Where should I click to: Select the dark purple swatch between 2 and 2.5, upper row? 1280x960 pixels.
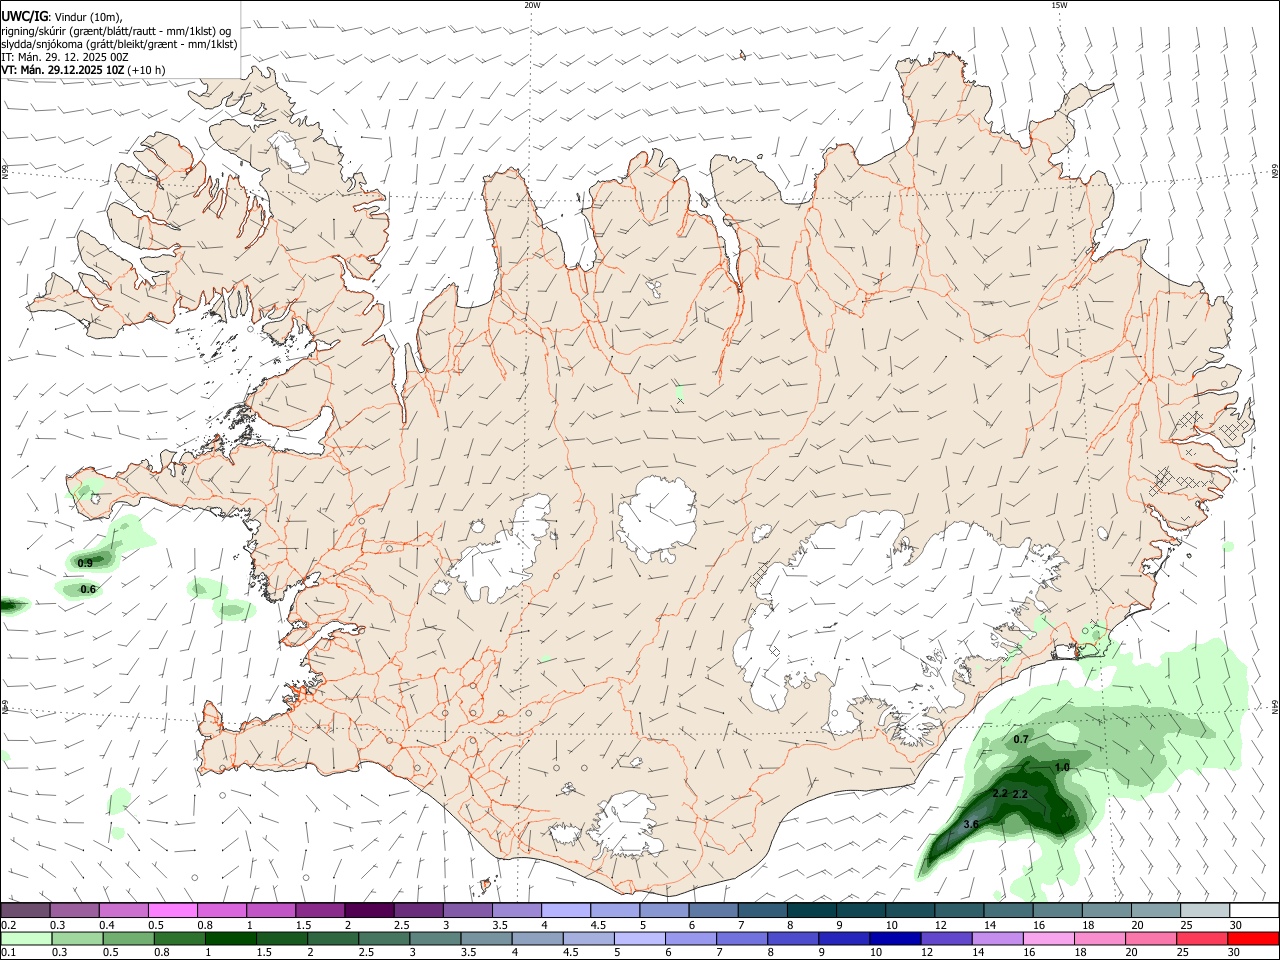pyautogui.click(x=368, y=911)
